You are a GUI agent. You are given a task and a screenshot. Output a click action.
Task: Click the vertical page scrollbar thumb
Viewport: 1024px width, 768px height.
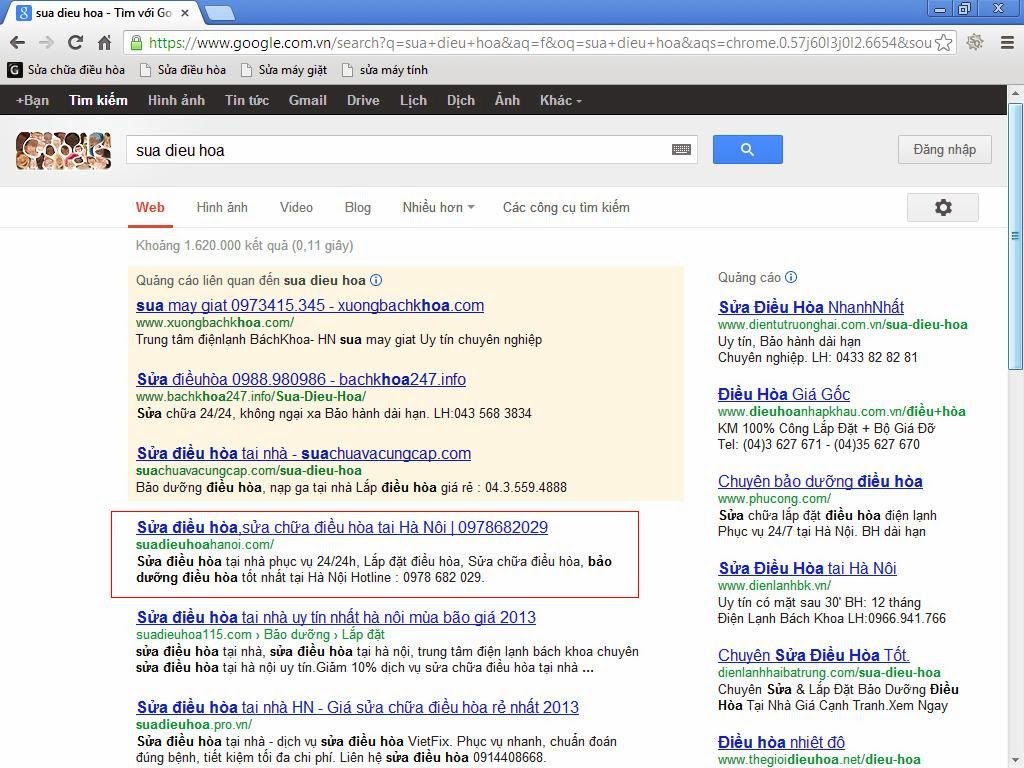point(1015,236)
